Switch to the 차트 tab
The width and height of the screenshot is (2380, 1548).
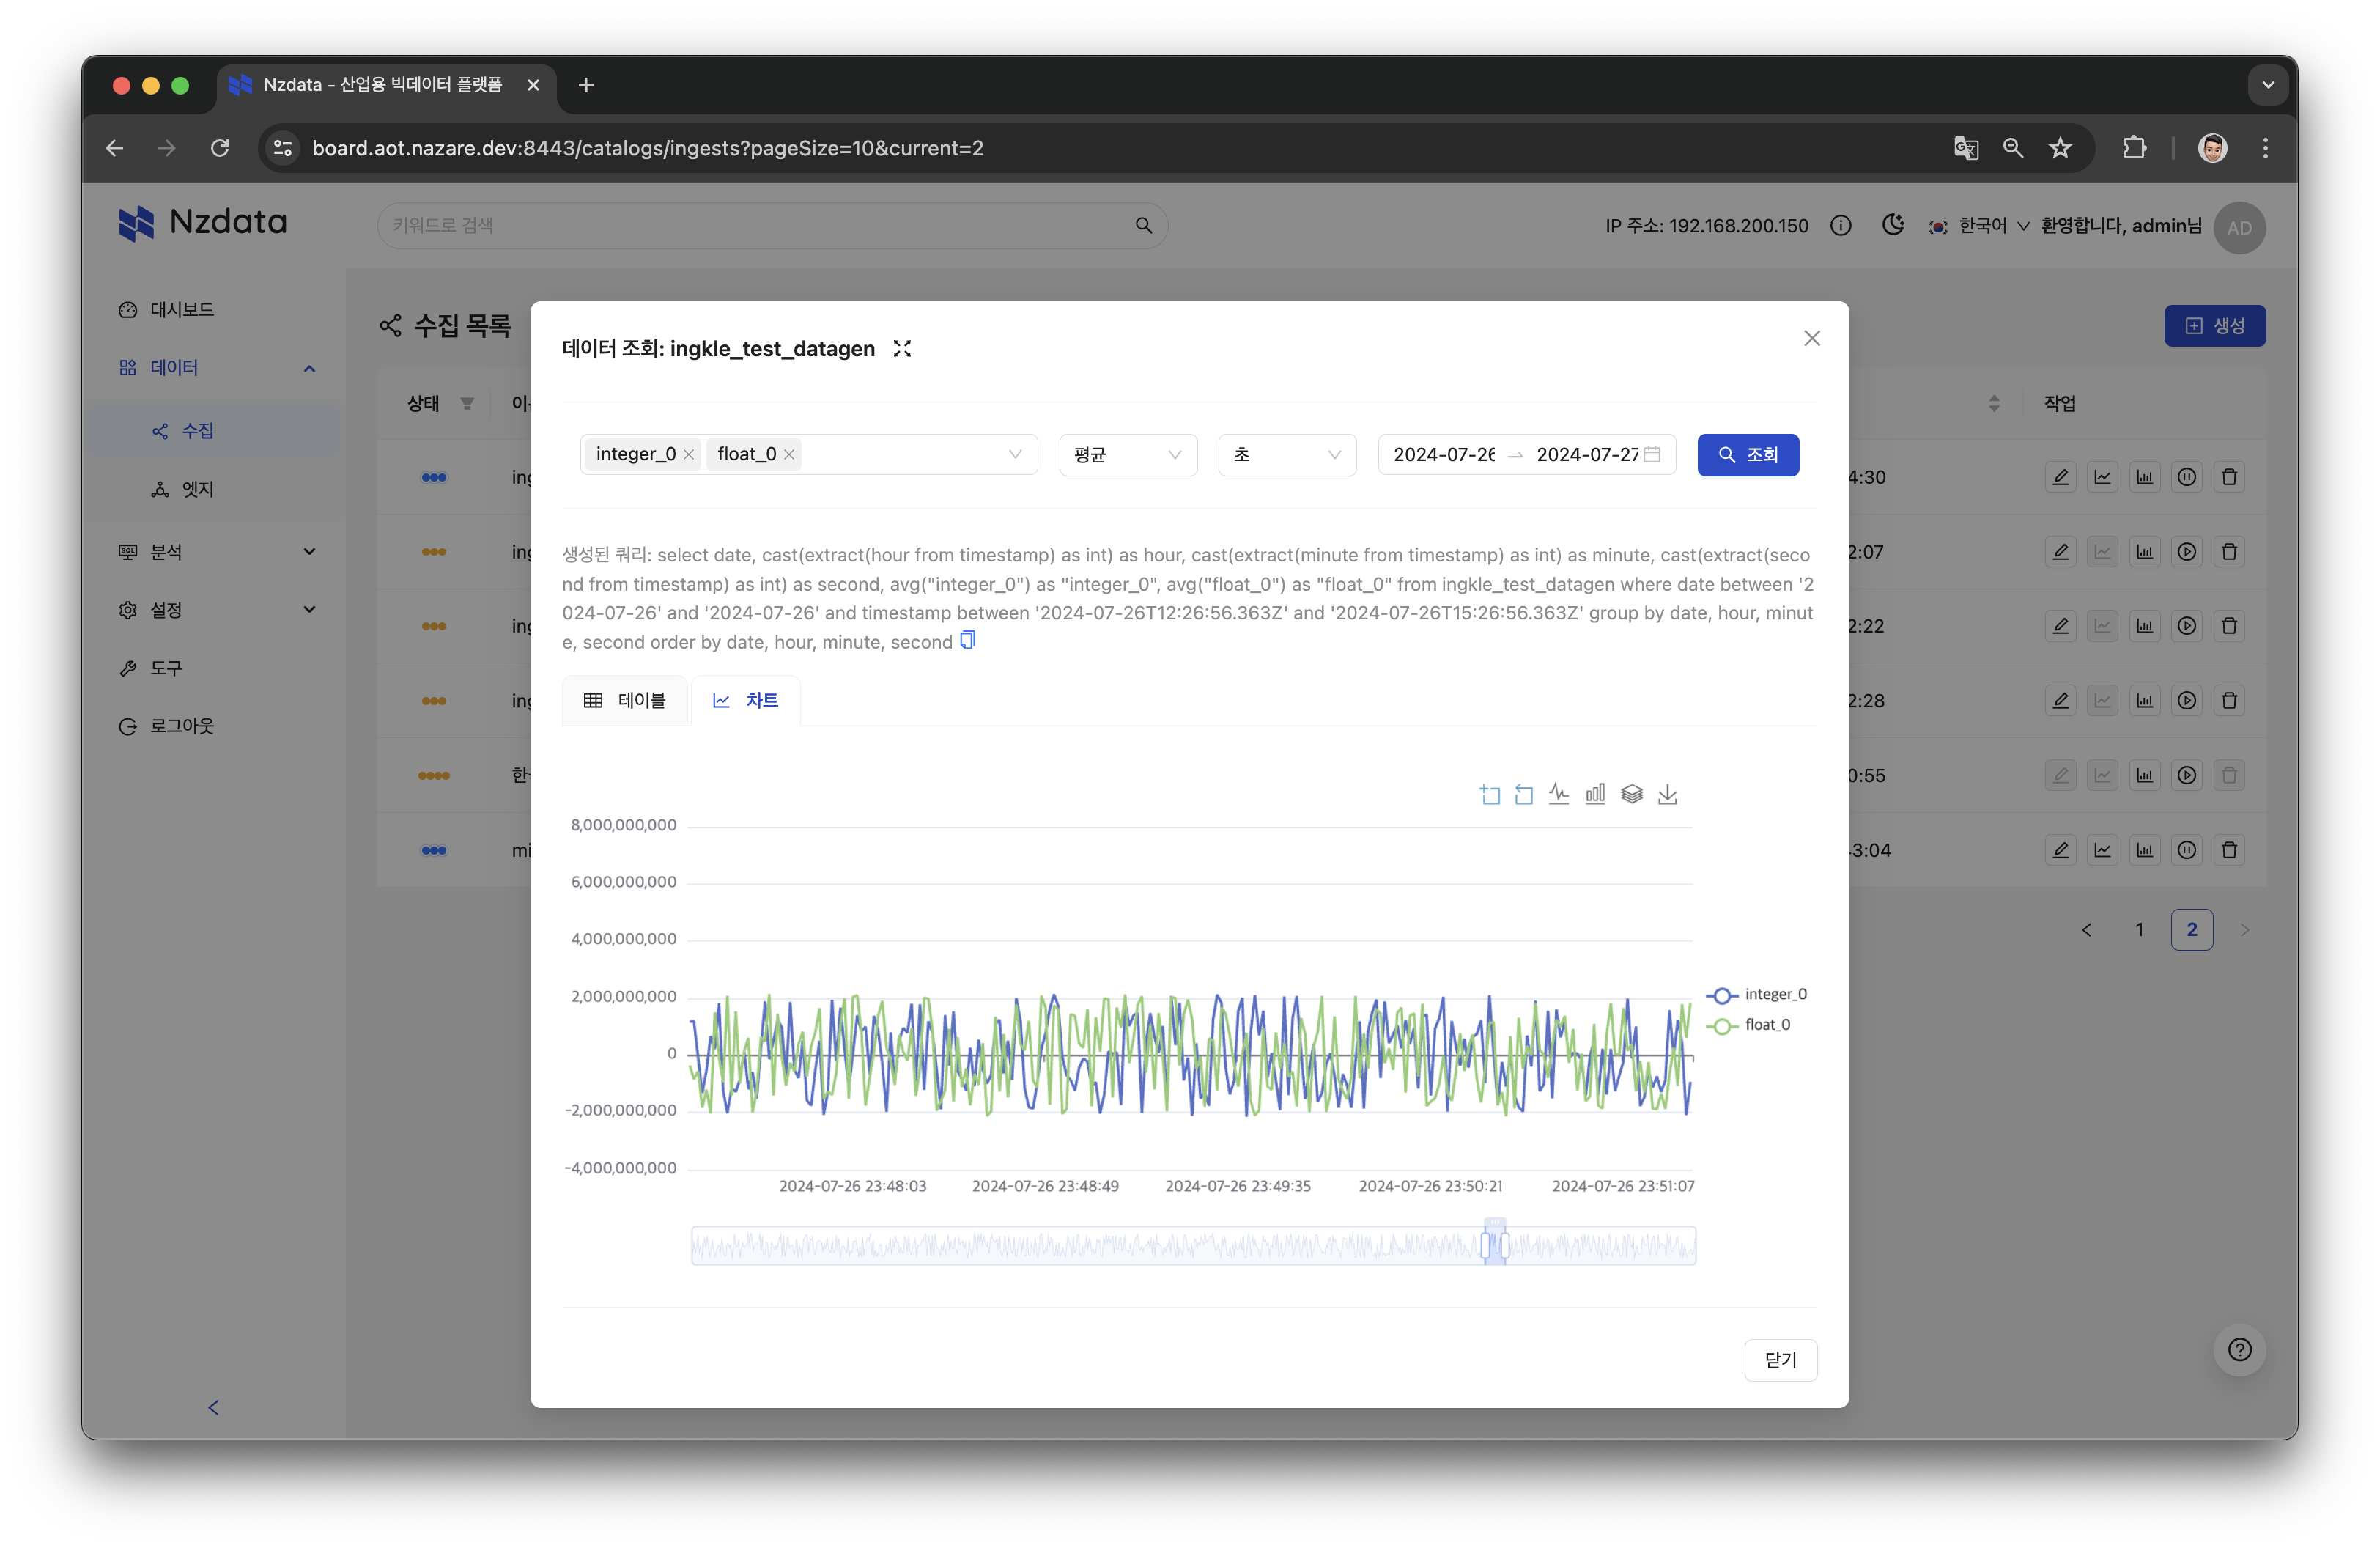point(745,700)
